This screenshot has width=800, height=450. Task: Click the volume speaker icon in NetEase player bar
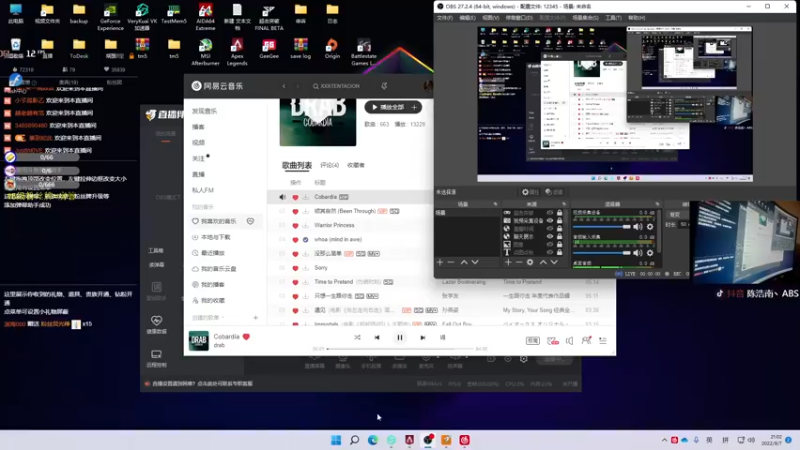coord(569,340)
